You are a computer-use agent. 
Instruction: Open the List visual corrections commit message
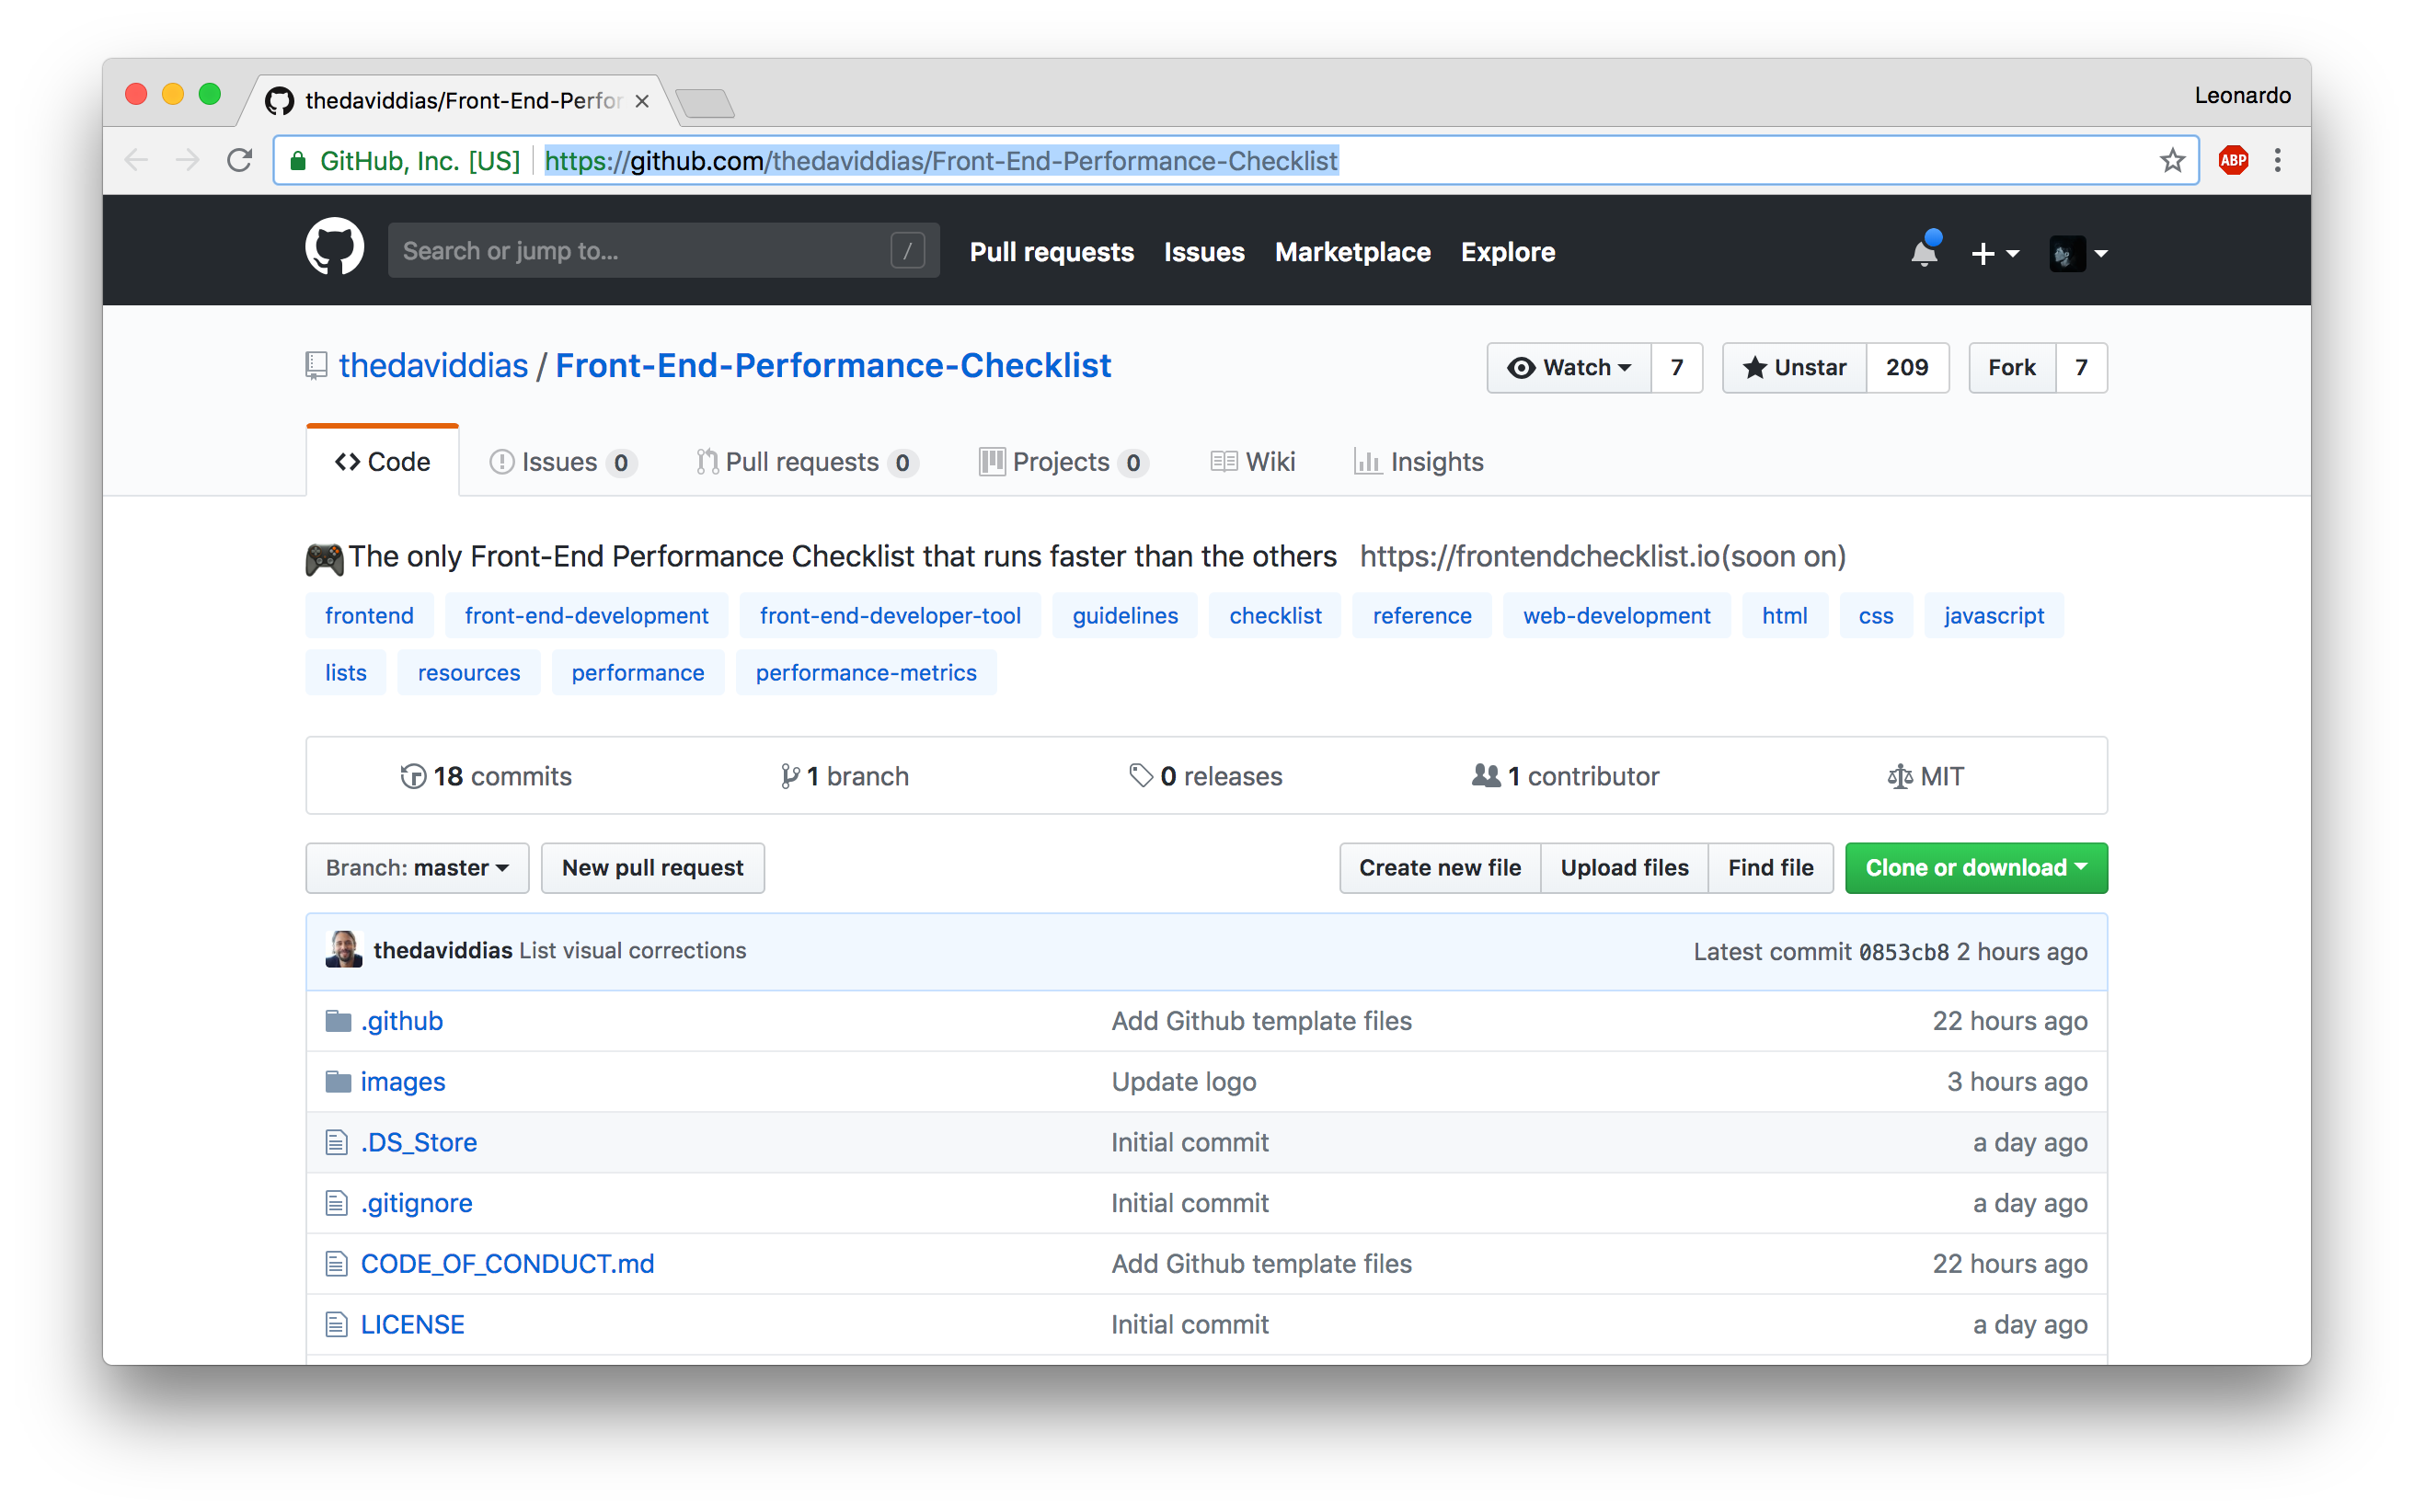[632, 950]
